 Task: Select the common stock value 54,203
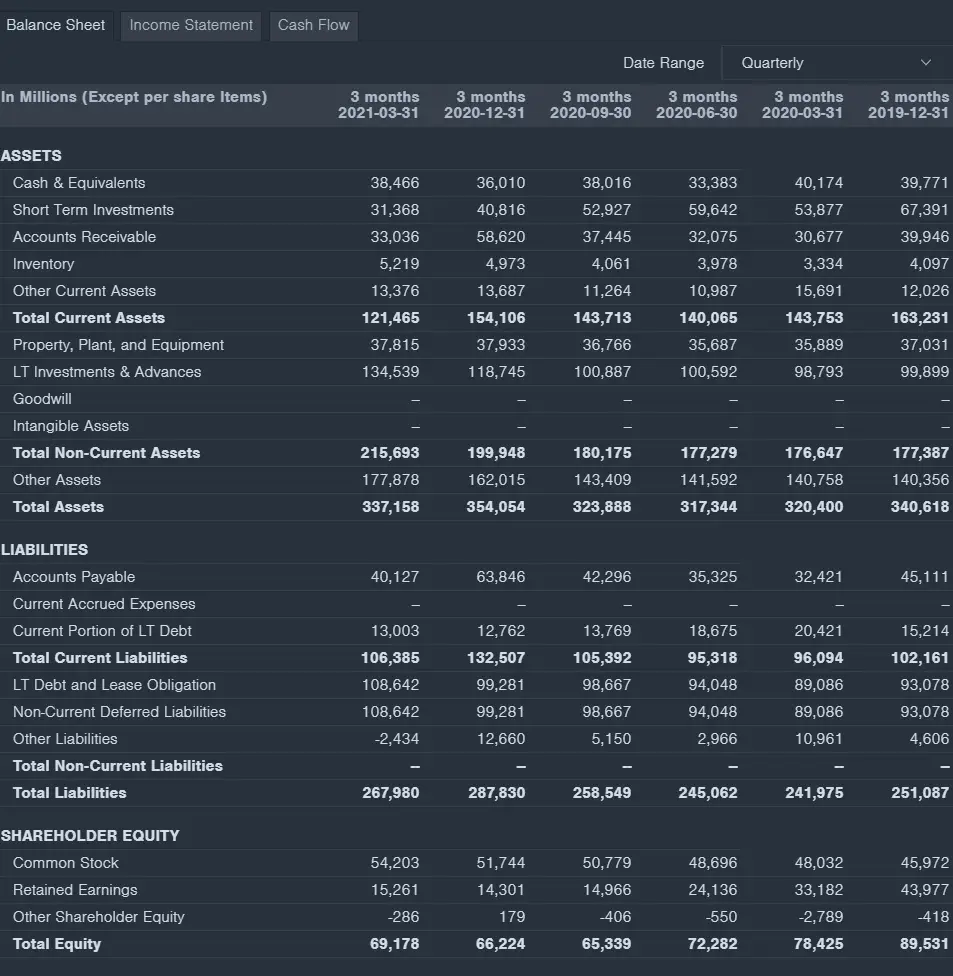[x=395, y=863]
